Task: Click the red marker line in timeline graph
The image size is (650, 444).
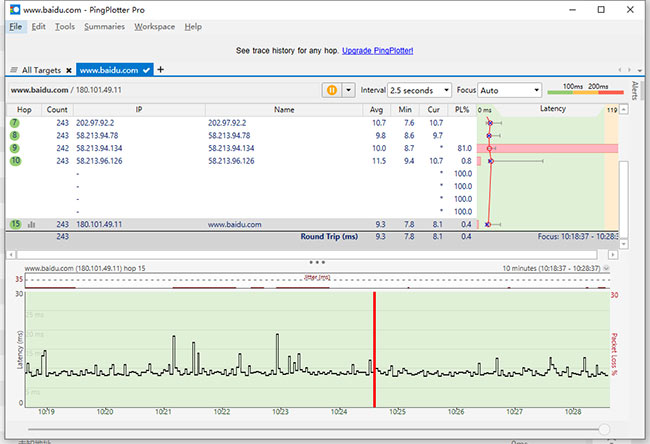Action: (x=374, y=349)
